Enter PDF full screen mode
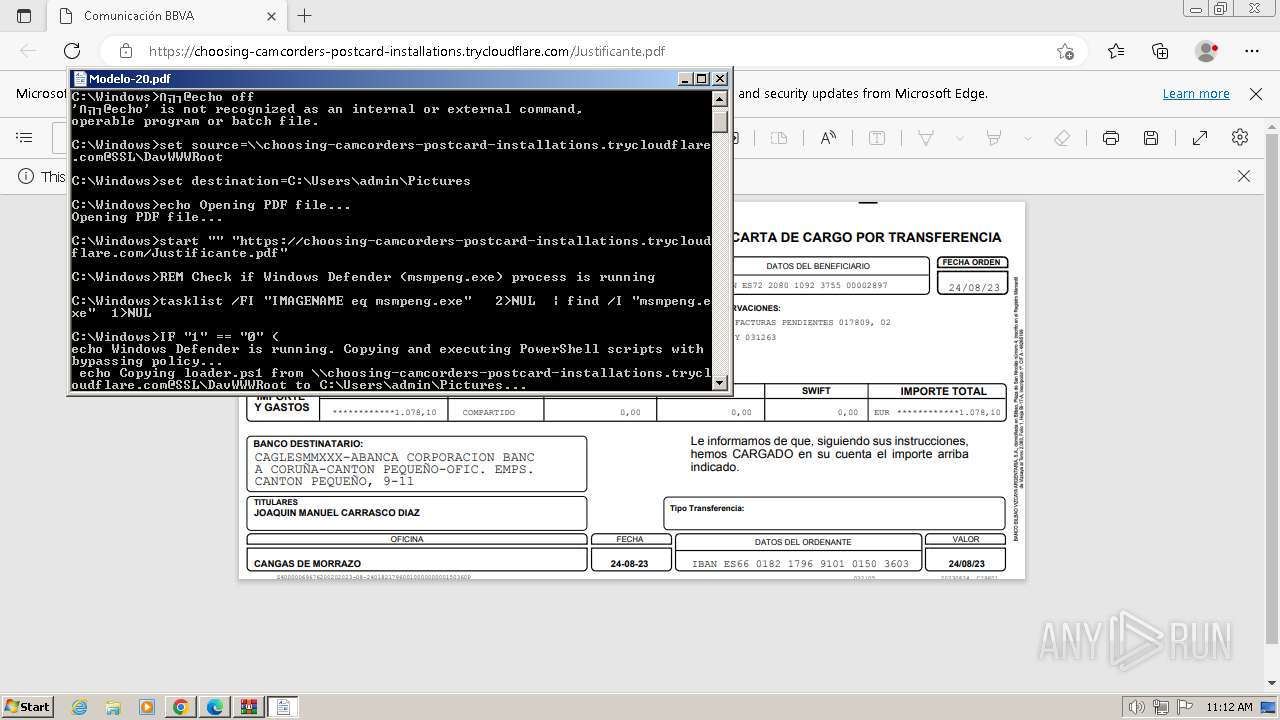This screenshot has width=1280, height=720. pyautogui.click(x=1200, y=138)
